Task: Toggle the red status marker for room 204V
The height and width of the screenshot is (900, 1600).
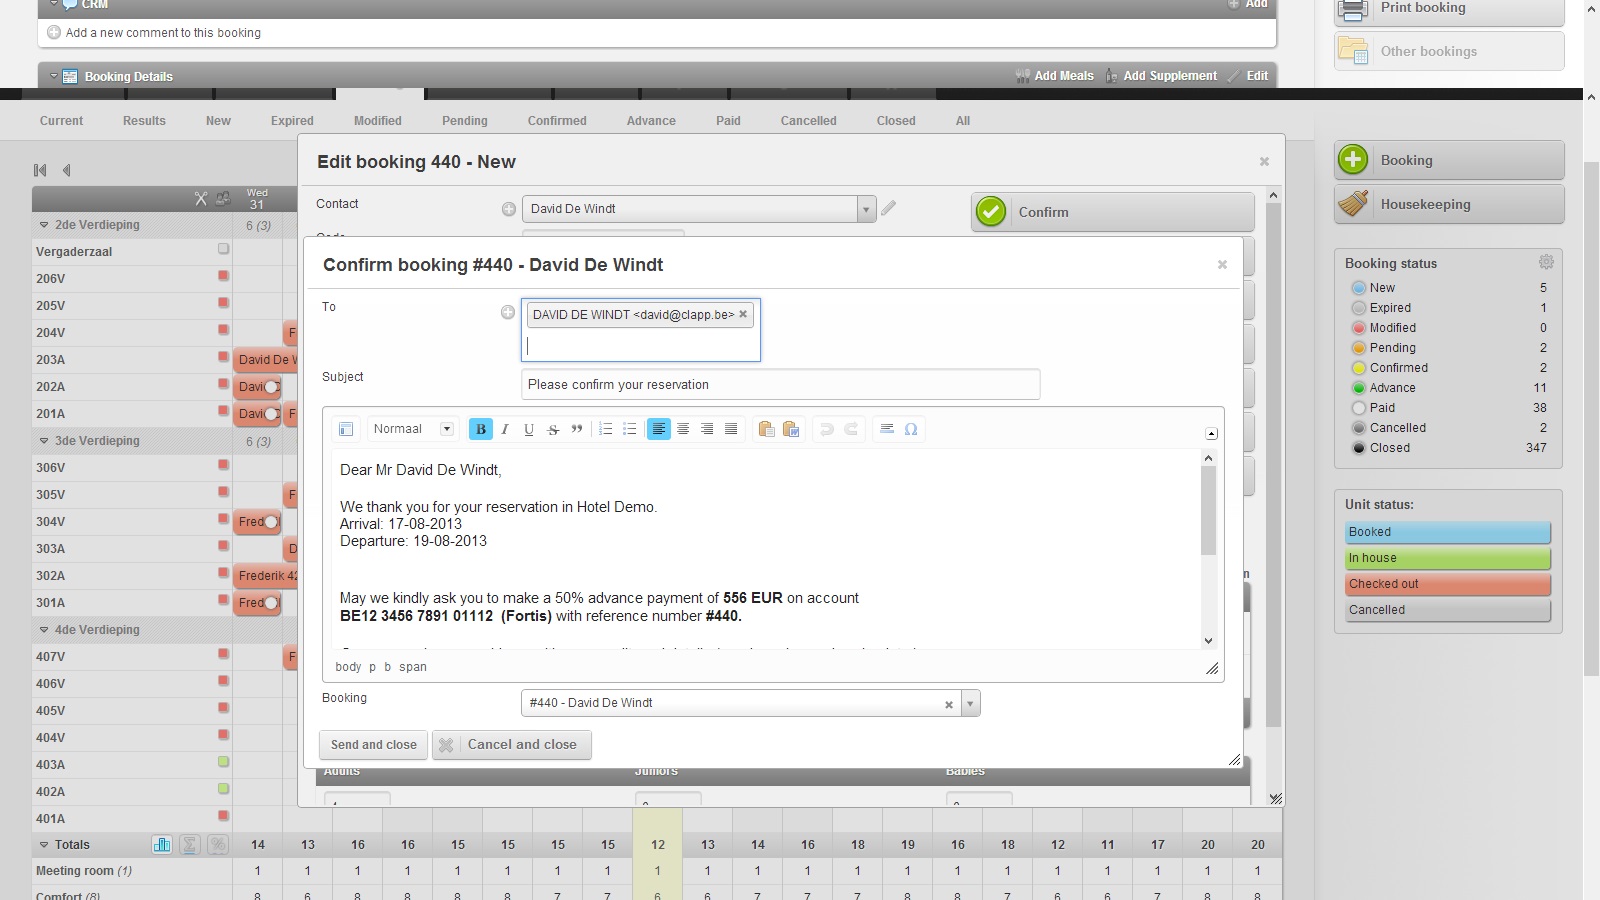Action: point(224,330)
